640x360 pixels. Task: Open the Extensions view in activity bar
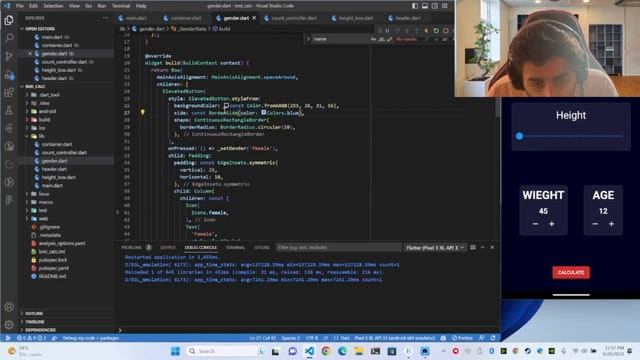pyautogui.click(x=9, y=93)
